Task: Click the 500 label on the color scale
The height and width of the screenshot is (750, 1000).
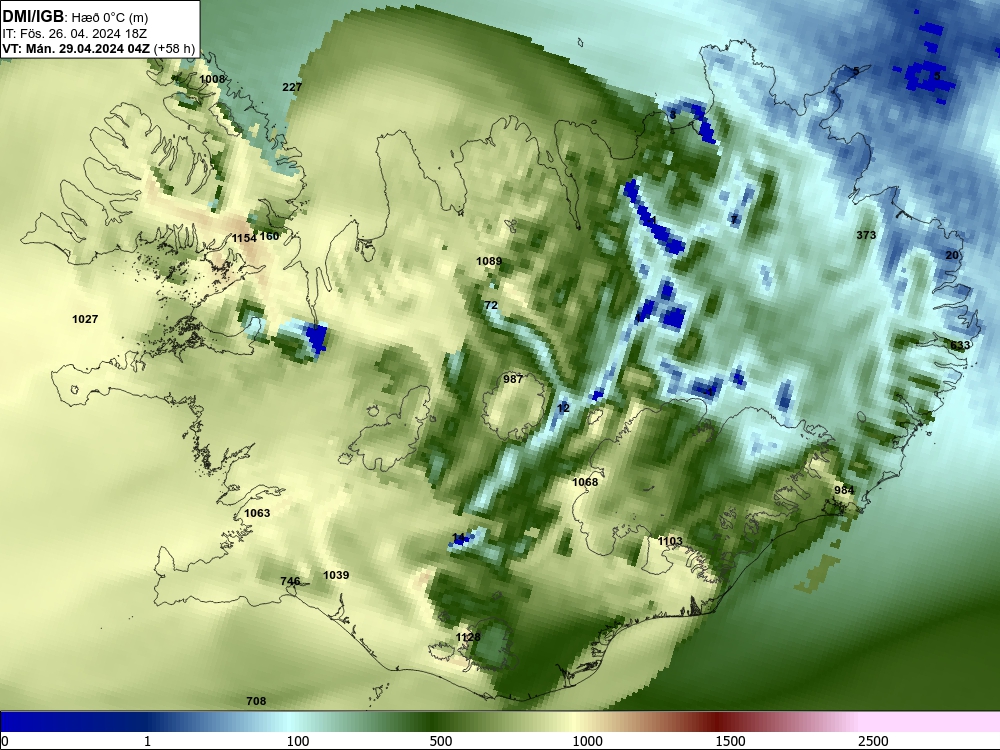Action: [x=441, y=741]
